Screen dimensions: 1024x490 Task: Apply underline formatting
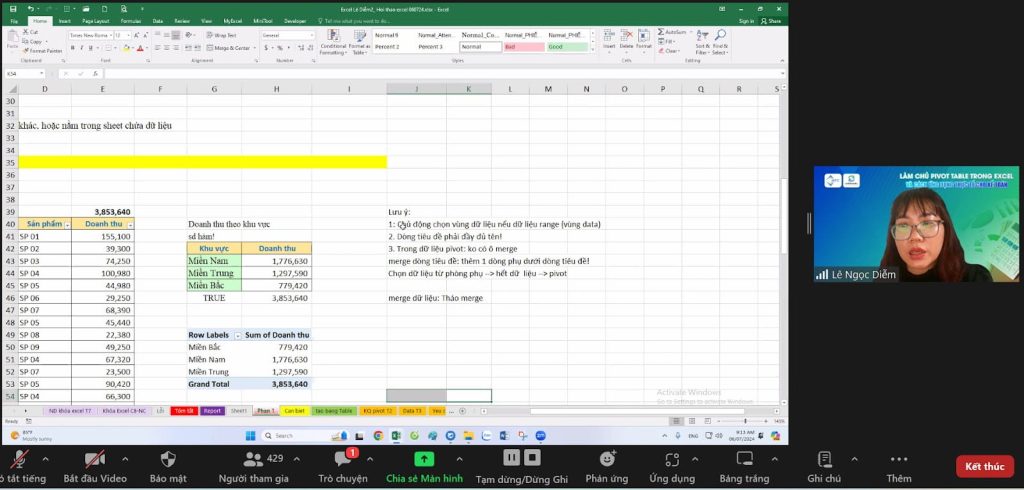pos(91,48)
